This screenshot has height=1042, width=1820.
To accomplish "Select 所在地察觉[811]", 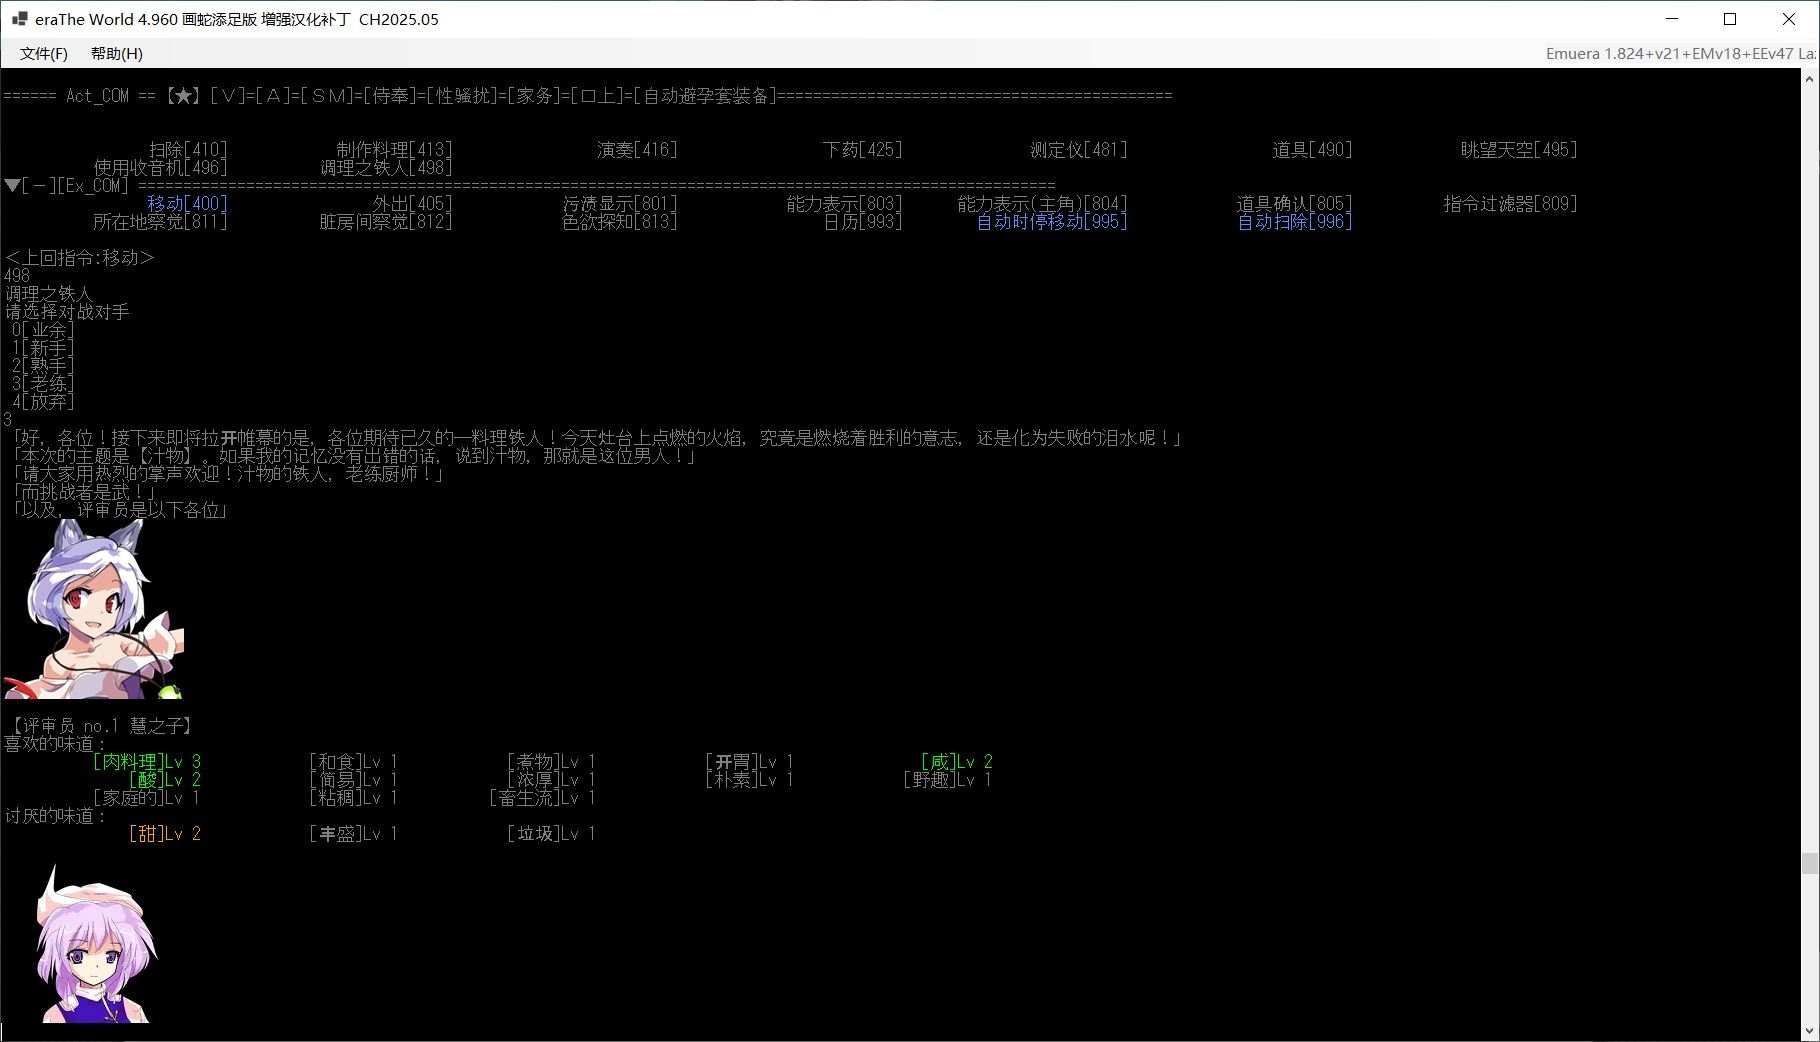I will pos(160,222).
